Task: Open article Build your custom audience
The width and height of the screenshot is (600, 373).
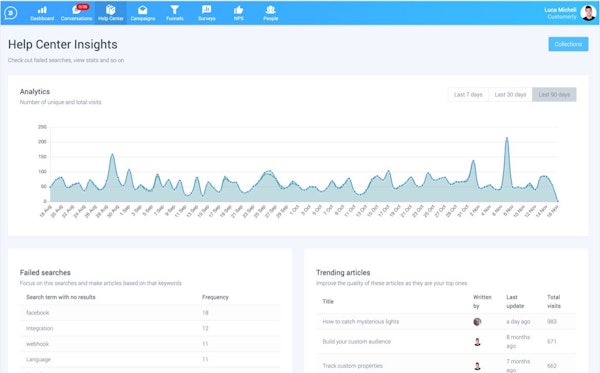Action: pyautogui.click(x=357, y=342)
